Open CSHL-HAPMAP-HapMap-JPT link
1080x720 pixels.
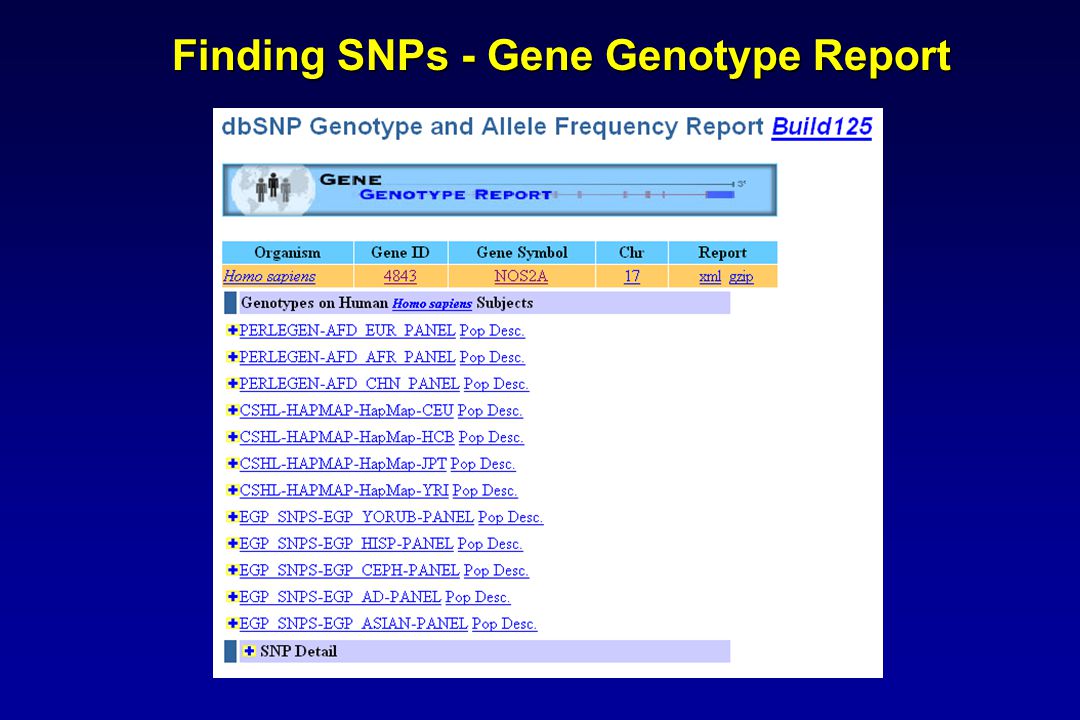pyautogui.click(x=343, y=464)
